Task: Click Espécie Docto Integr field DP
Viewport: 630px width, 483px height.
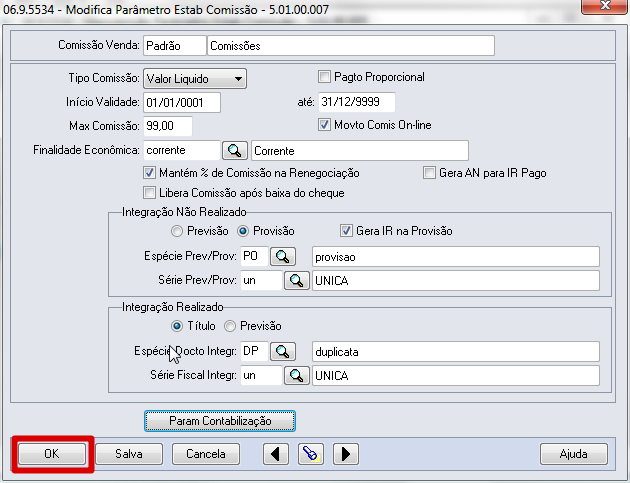Action: [254, 351]
